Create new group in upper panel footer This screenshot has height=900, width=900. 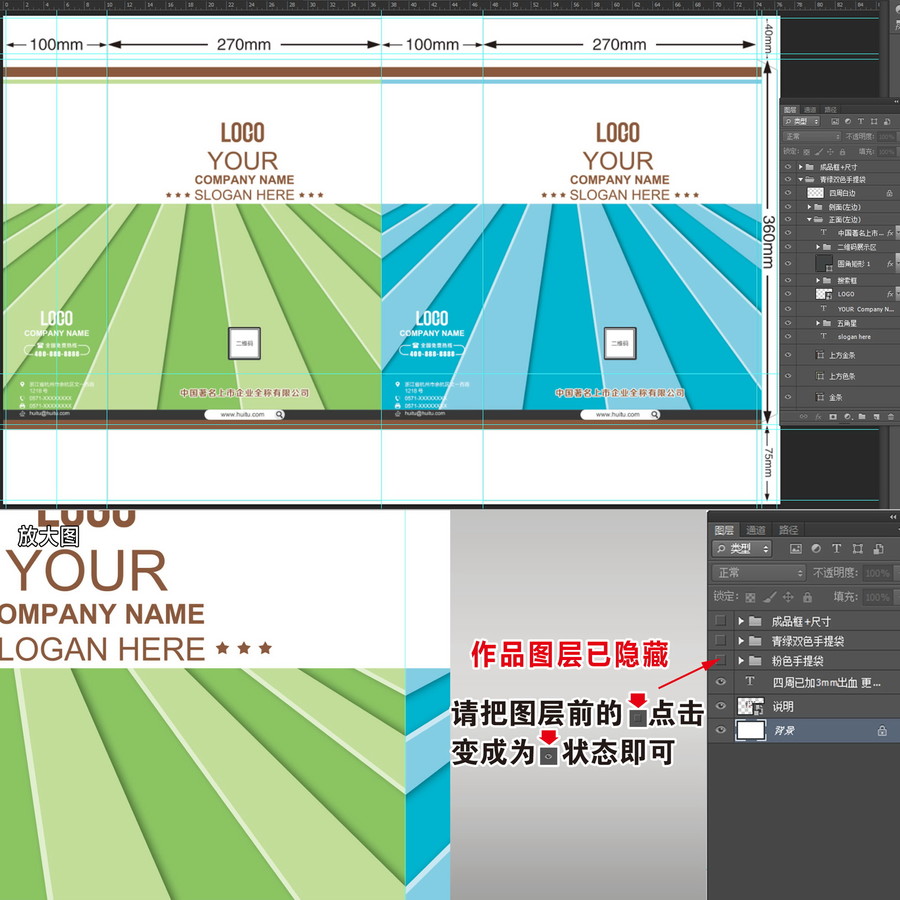coord(862,417)
